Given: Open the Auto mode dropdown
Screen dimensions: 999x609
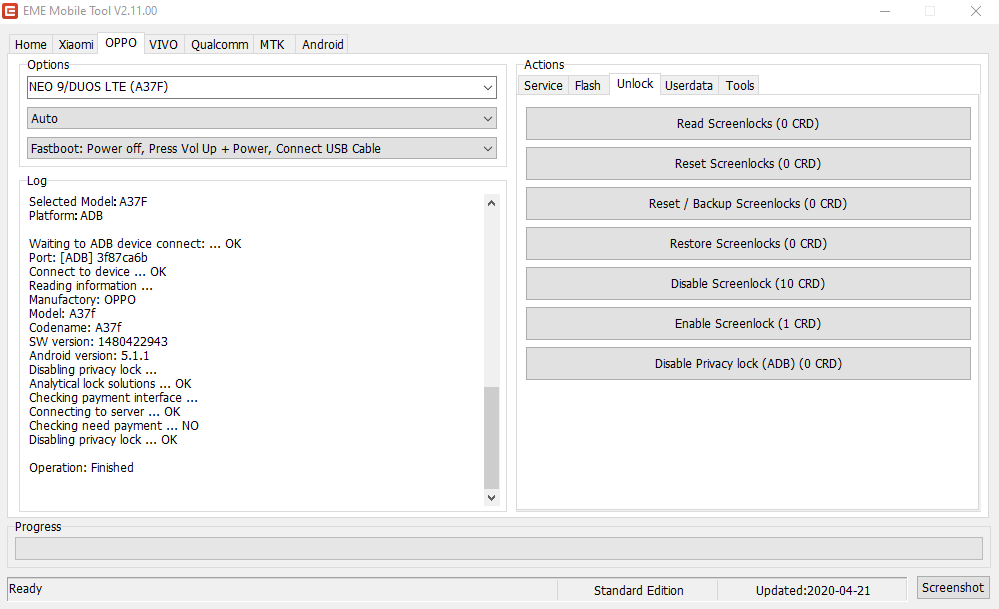Looking at the screenshot, I should 262,118.
